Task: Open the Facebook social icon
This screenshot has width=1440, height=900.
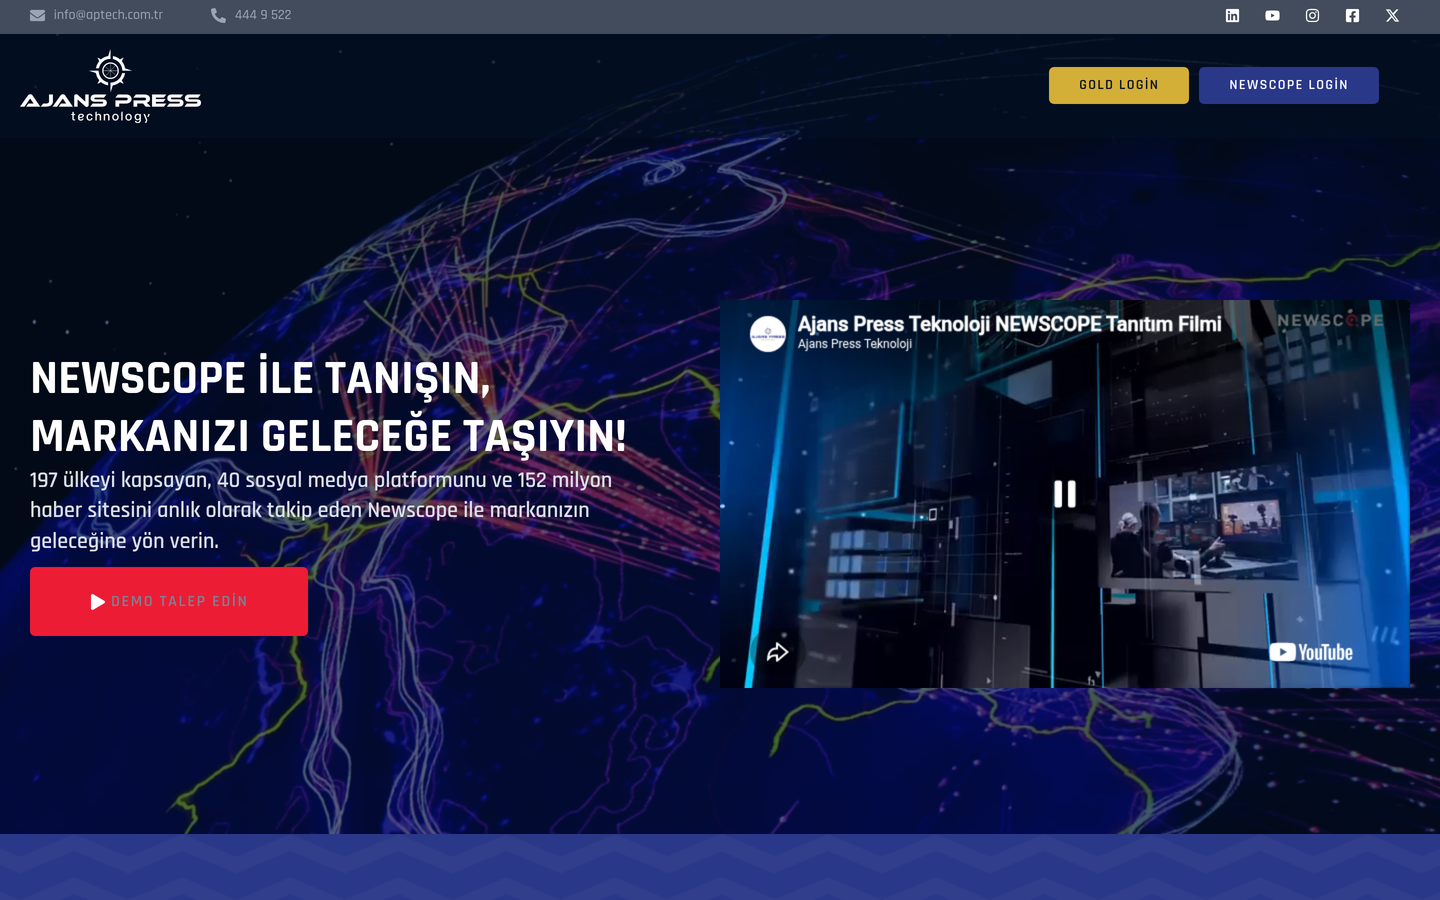Action: tap(1352, 15)
